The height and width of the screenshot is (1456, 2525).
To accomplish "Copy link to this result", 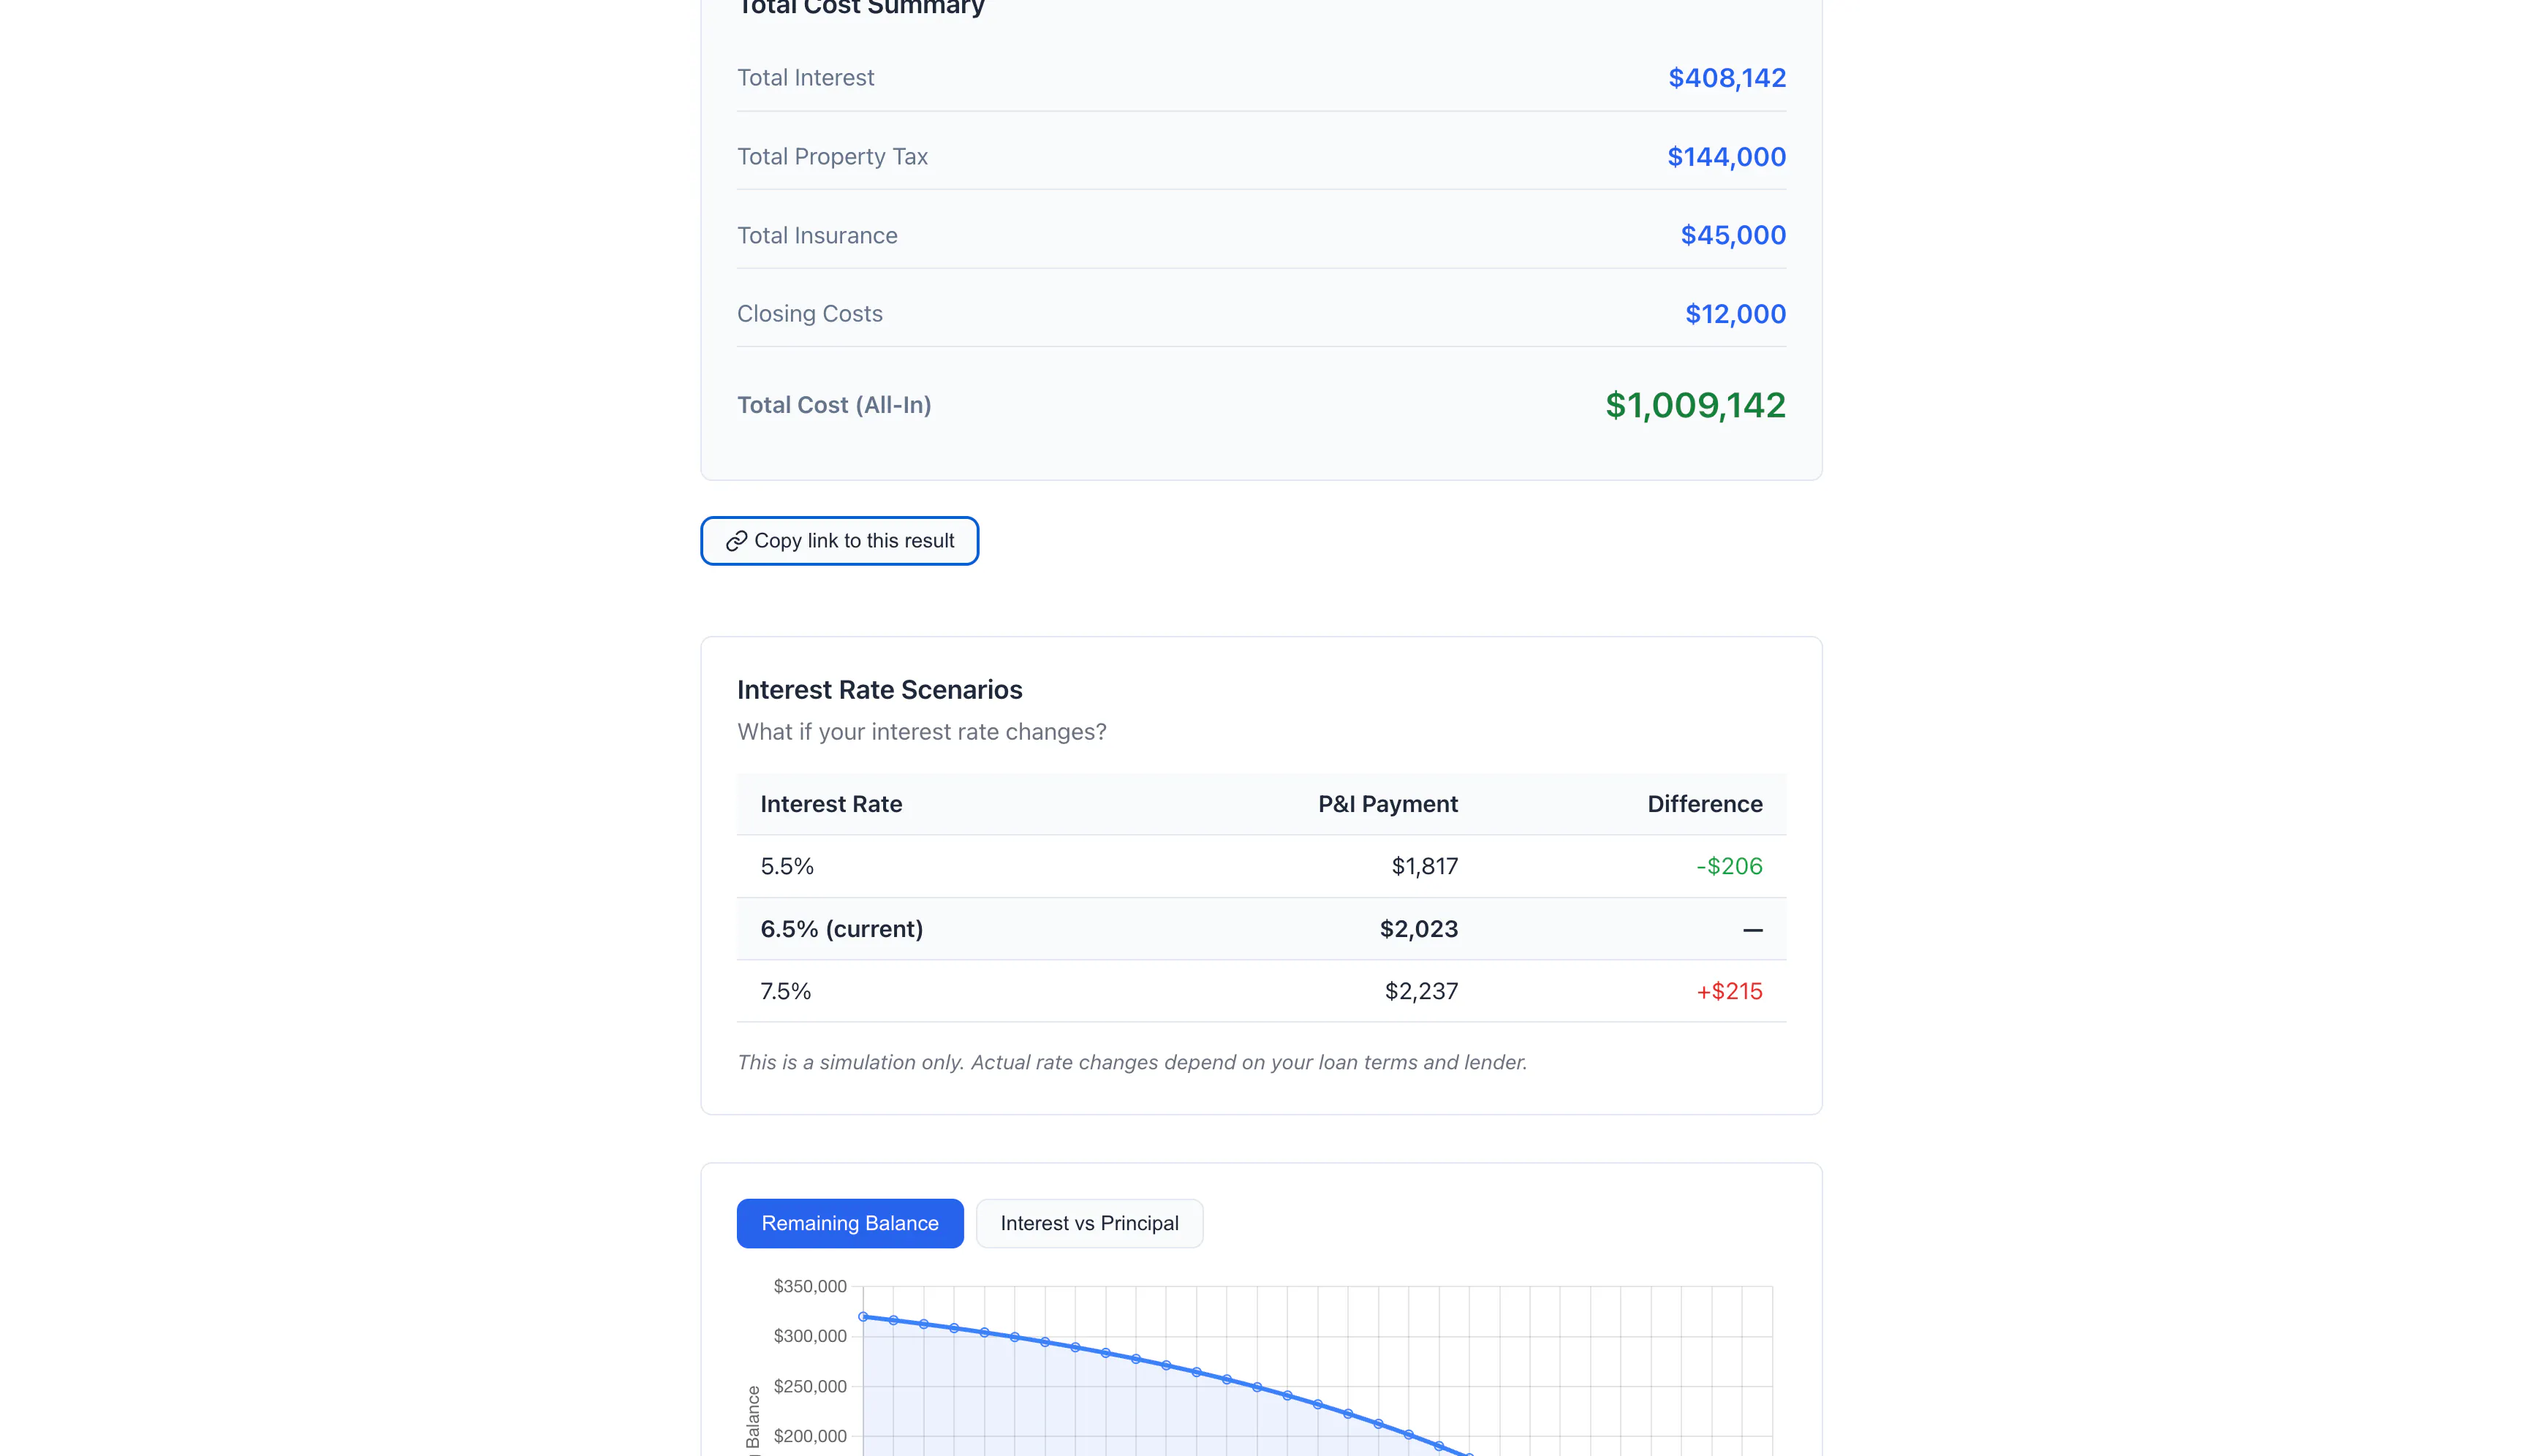I will 839,541.
